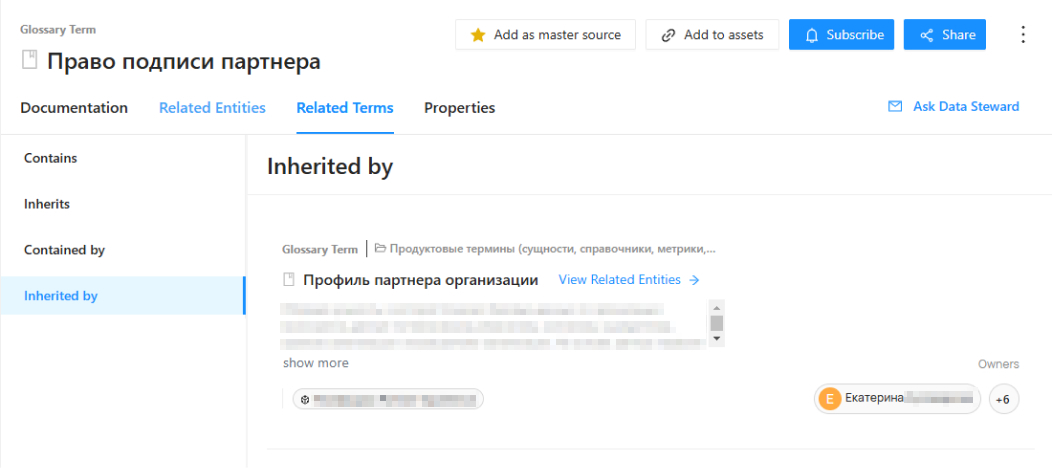Open Ask Data Steward link
Viewport: 1052px width, 468px height.
954,106
